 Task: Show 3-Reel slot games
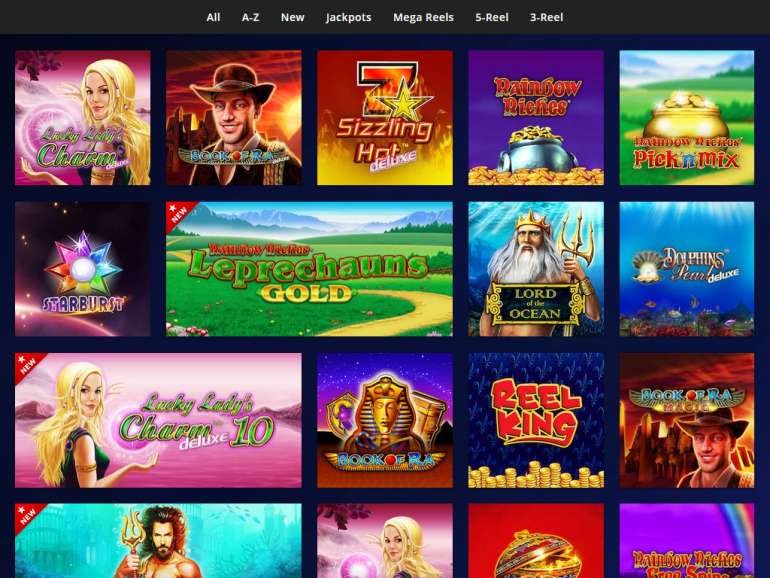547,17
